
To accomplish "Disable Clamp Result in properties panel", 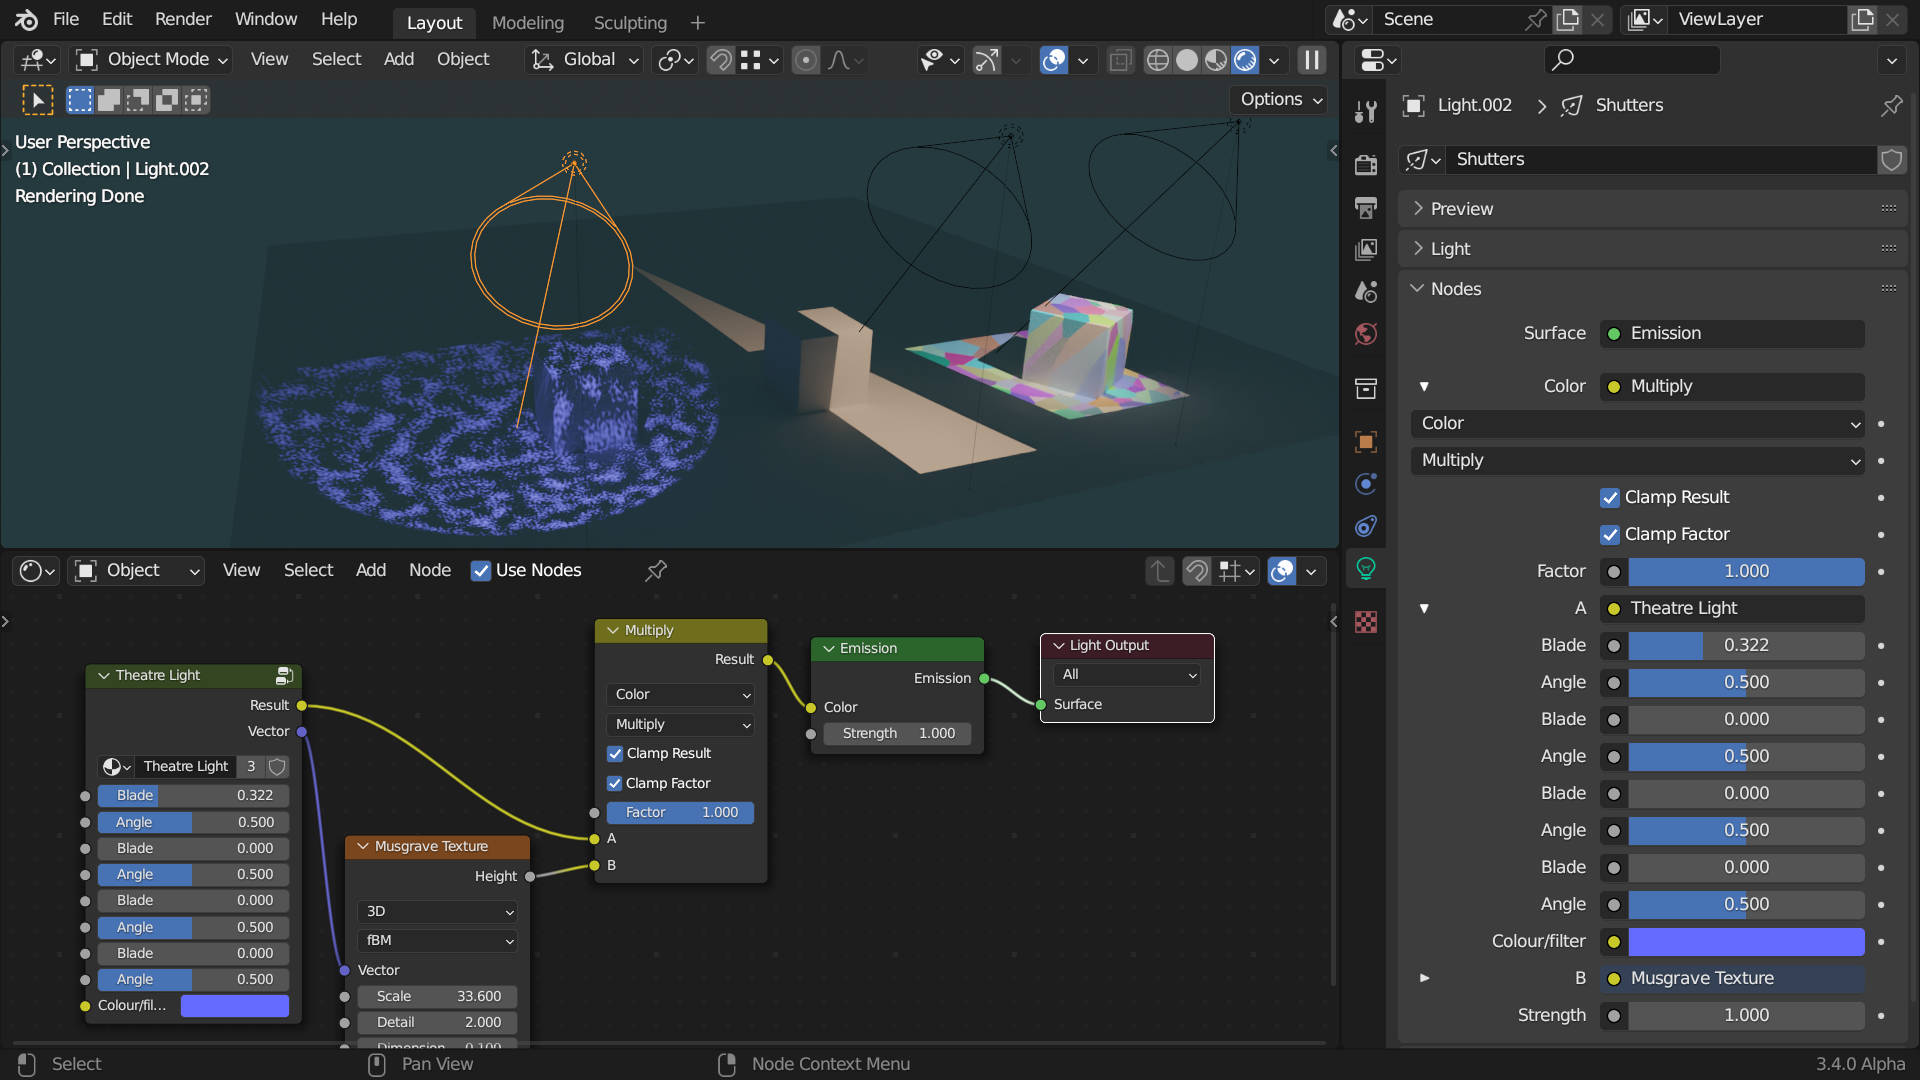I will (1610, 497).
